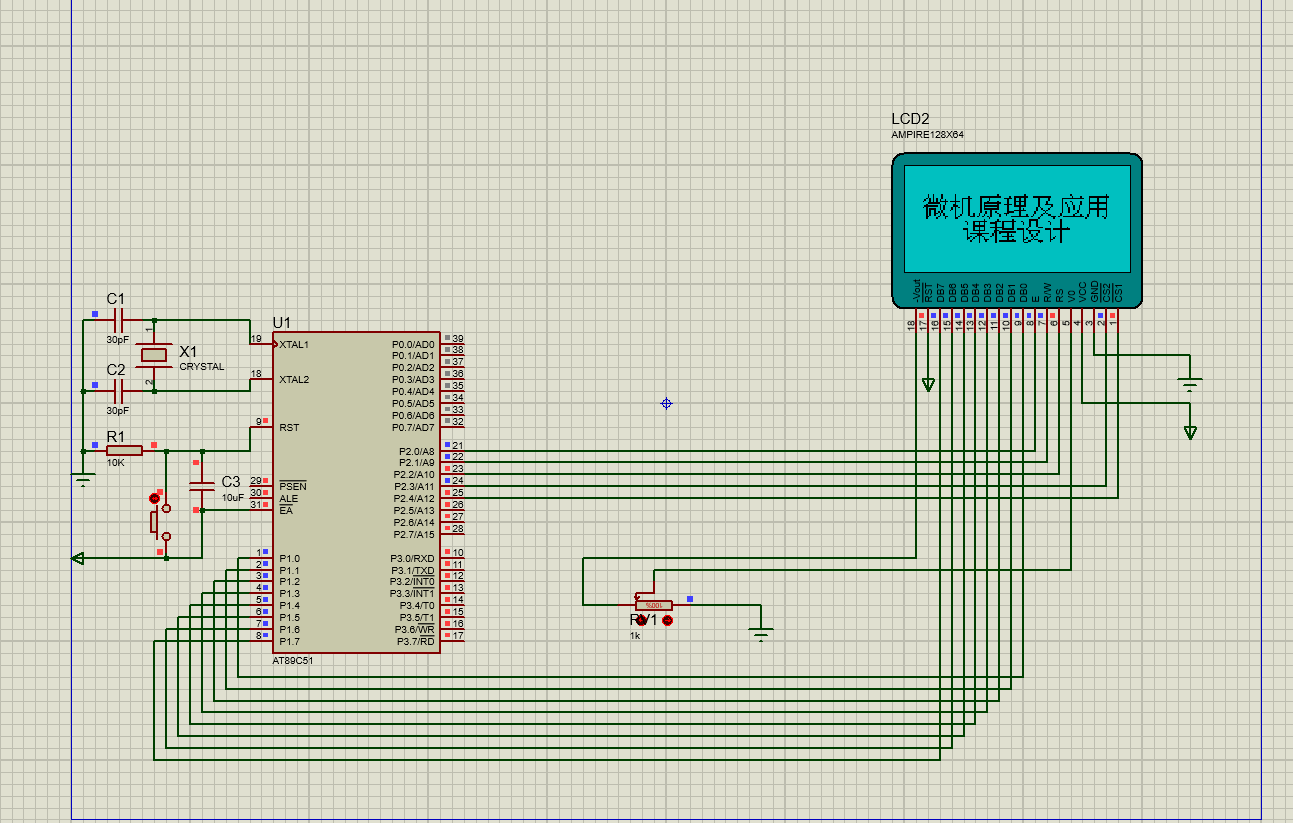1293x823 pixels.
Task: Select the RV1 potentiometer body showing 100%
Action: click(x=654, y=604)
